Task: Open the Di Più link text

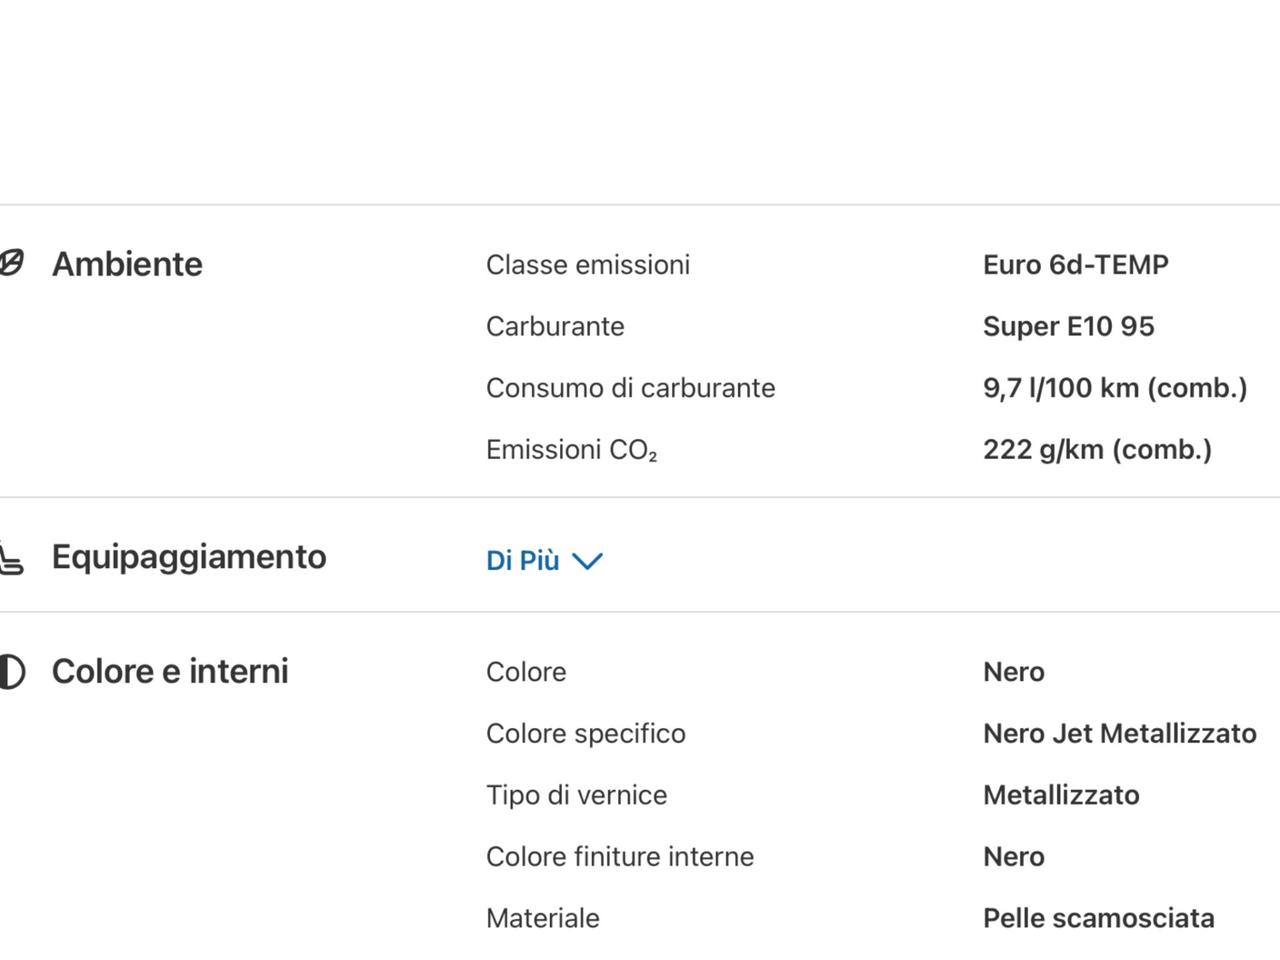Action: tap(522, 561)
